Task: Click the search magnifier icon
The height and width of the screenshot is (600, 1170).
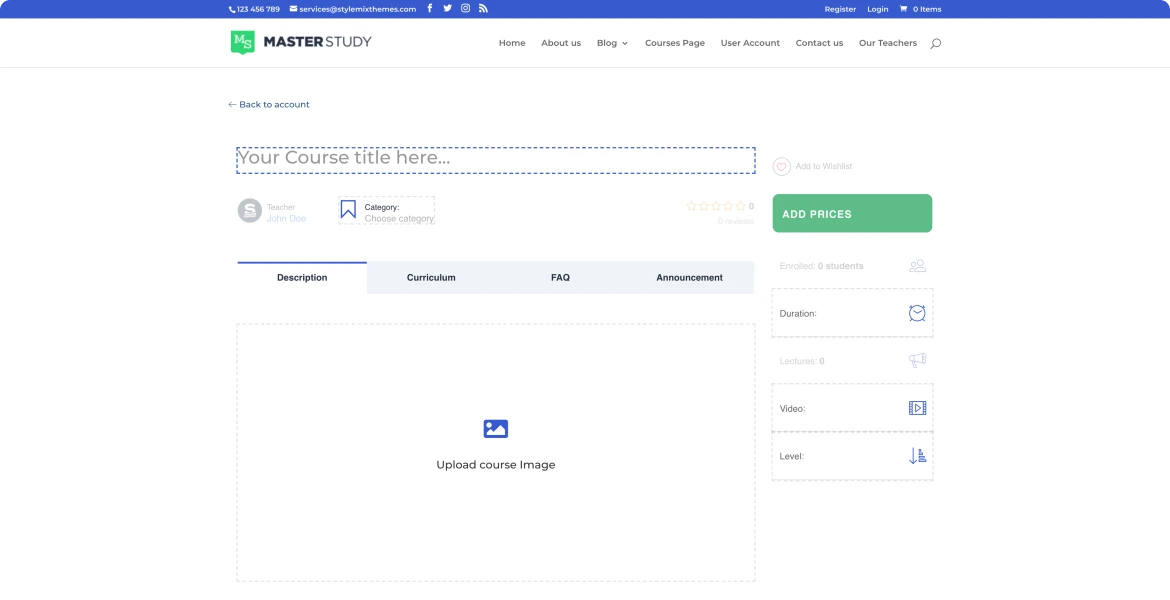Action: [x=935, y=43]
